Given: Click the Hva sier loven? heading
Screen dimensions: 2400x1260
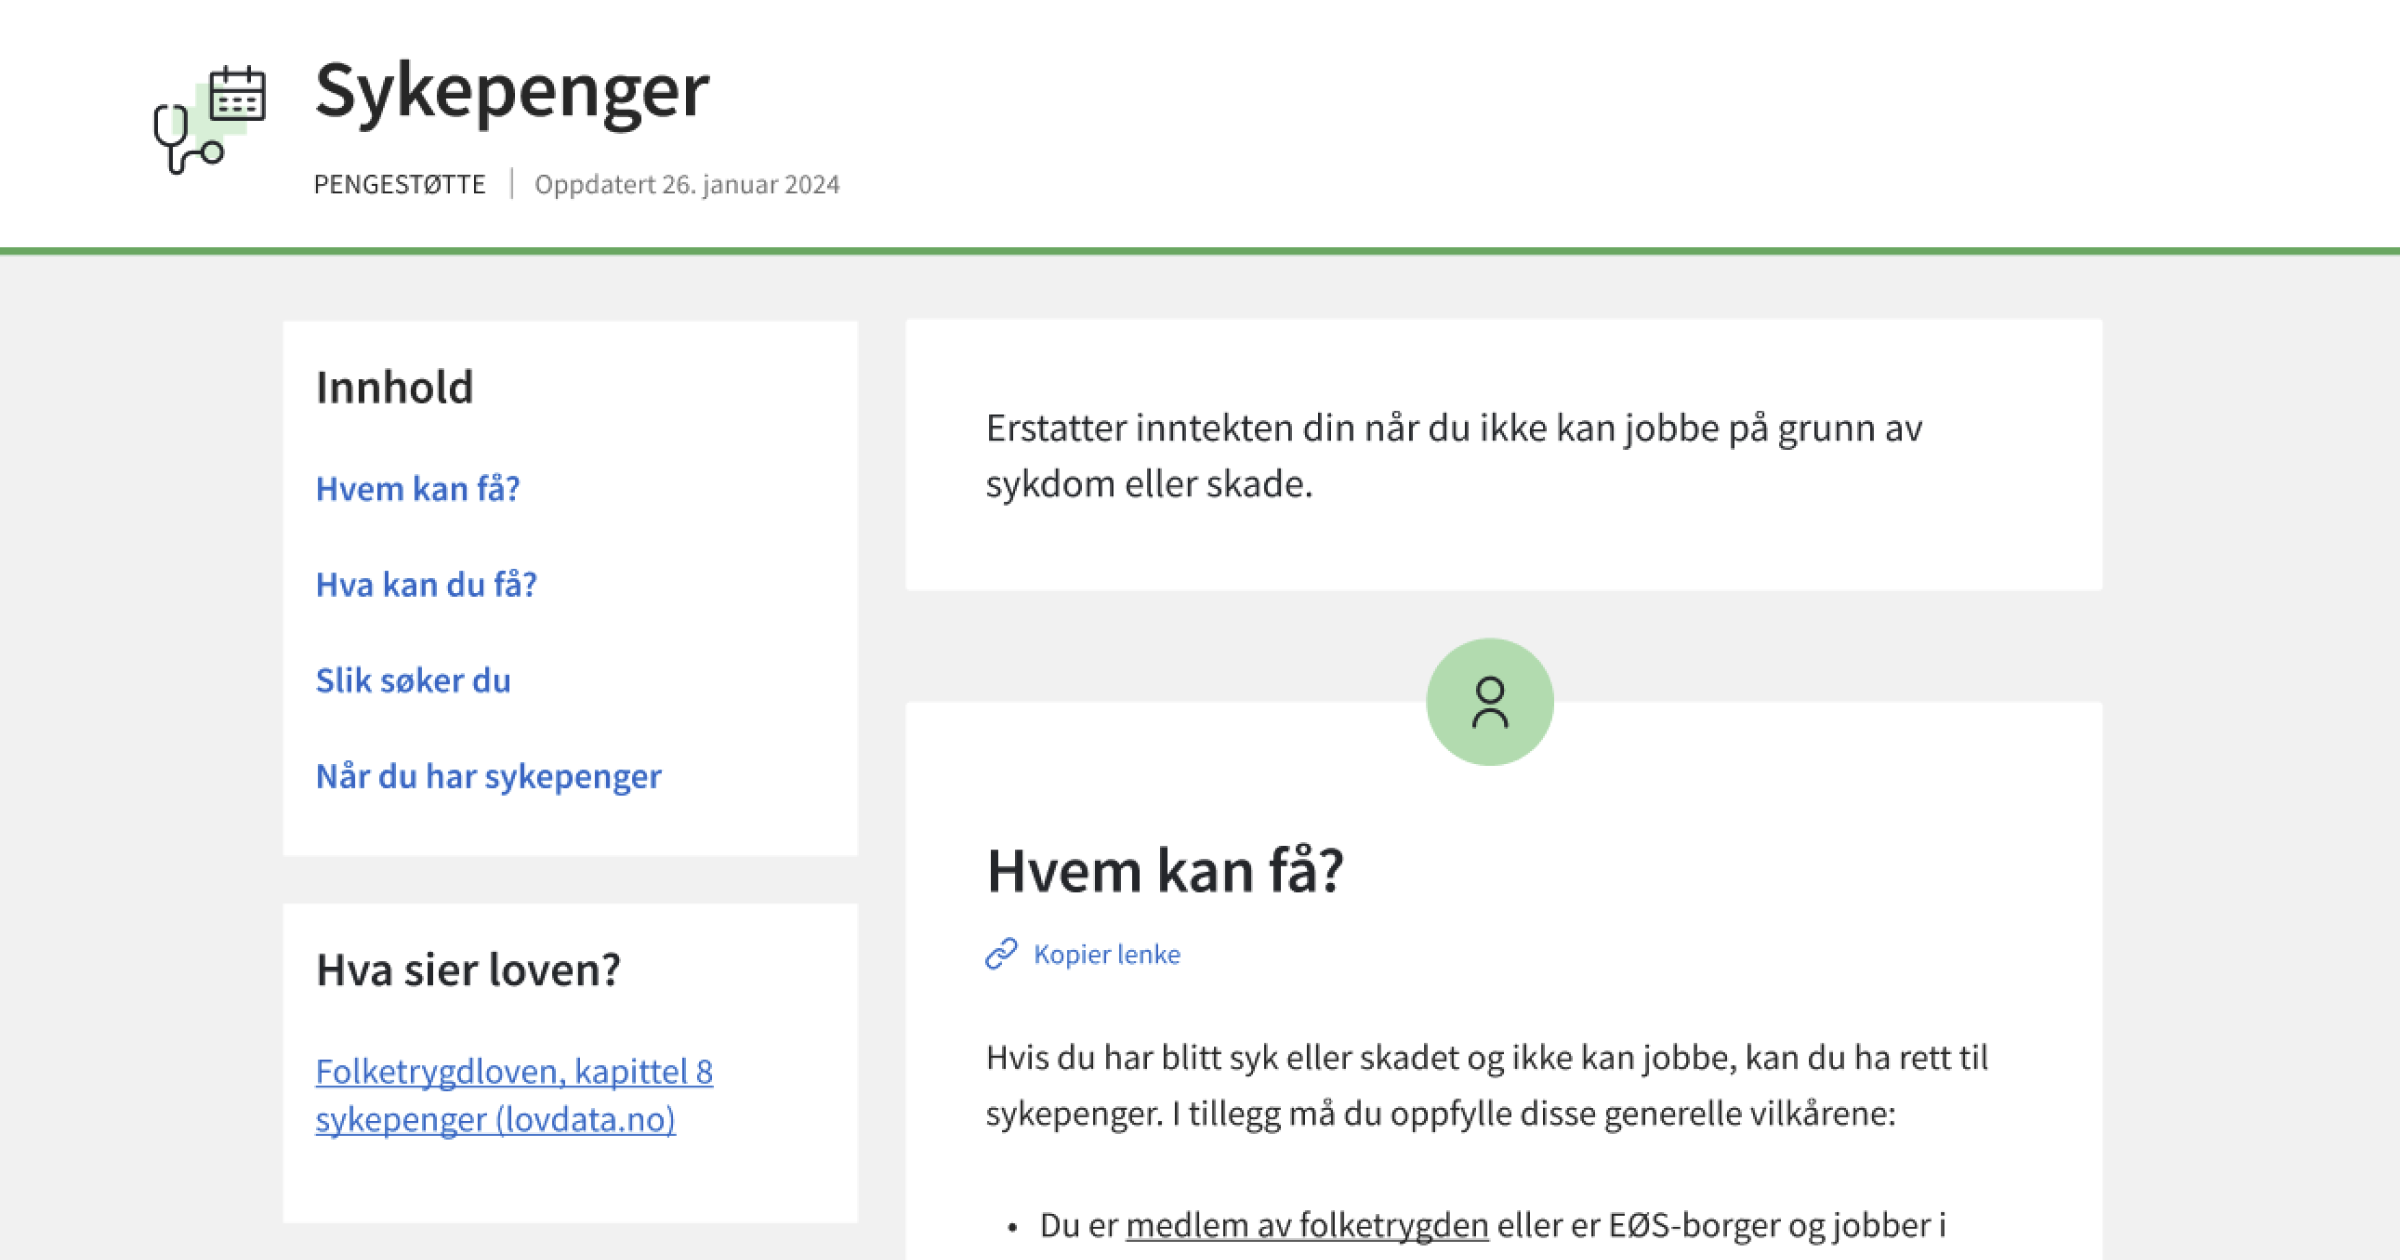Looking at the screenshot, I should click(468, 970).
